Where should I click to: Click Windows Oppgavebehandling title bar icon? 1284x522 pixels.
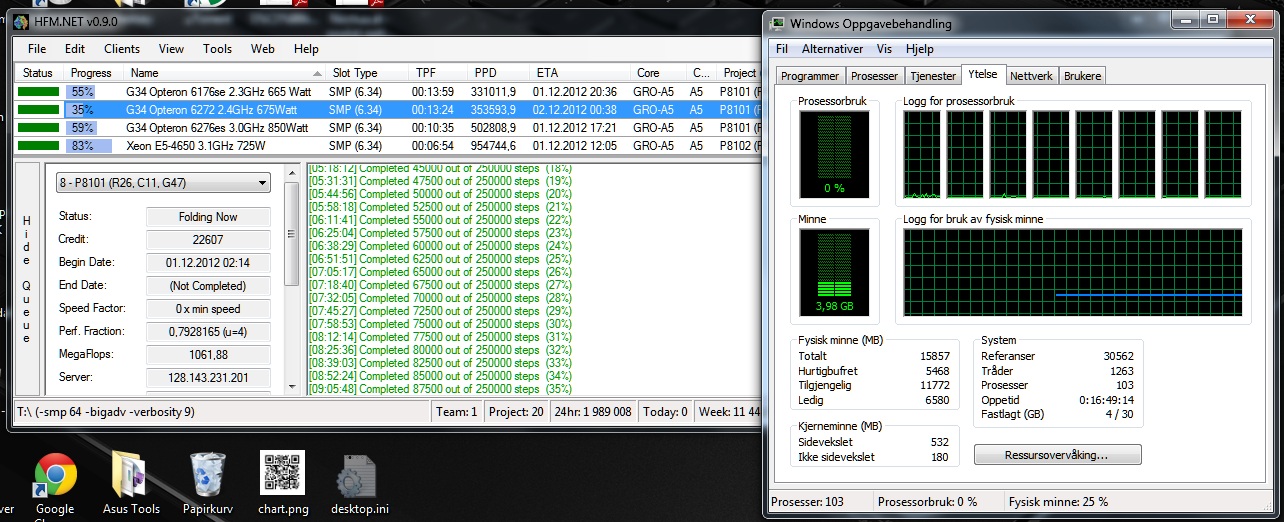pos(778,23)
